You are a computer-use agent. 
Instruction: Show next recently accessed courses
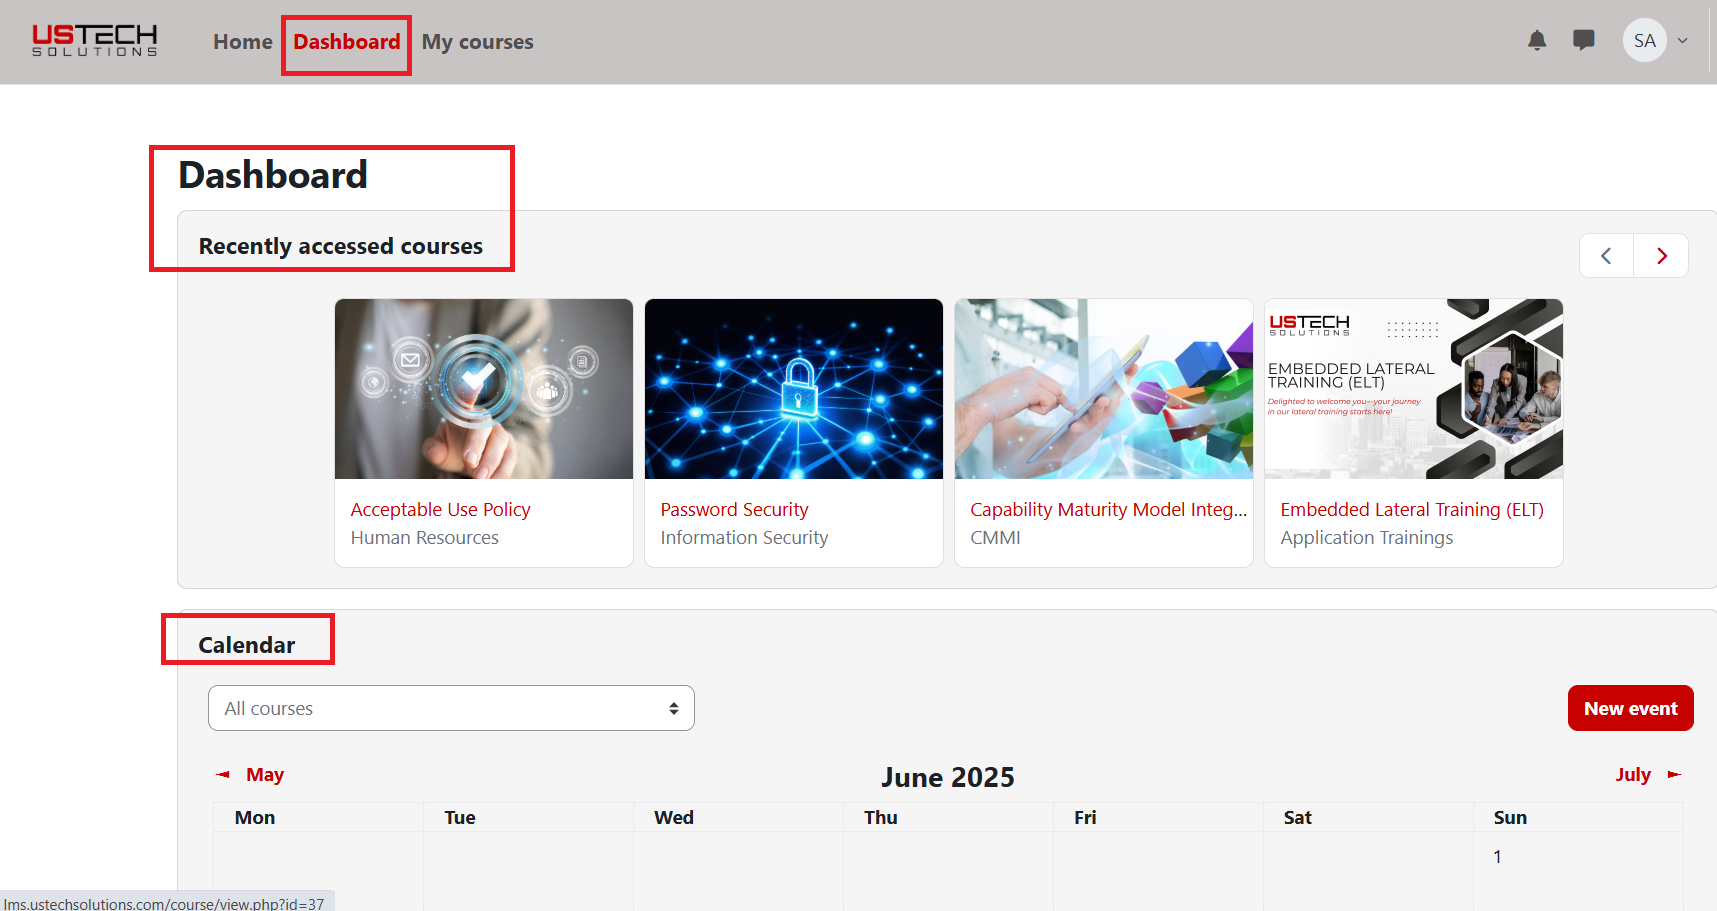click(x=1661, y=256)
